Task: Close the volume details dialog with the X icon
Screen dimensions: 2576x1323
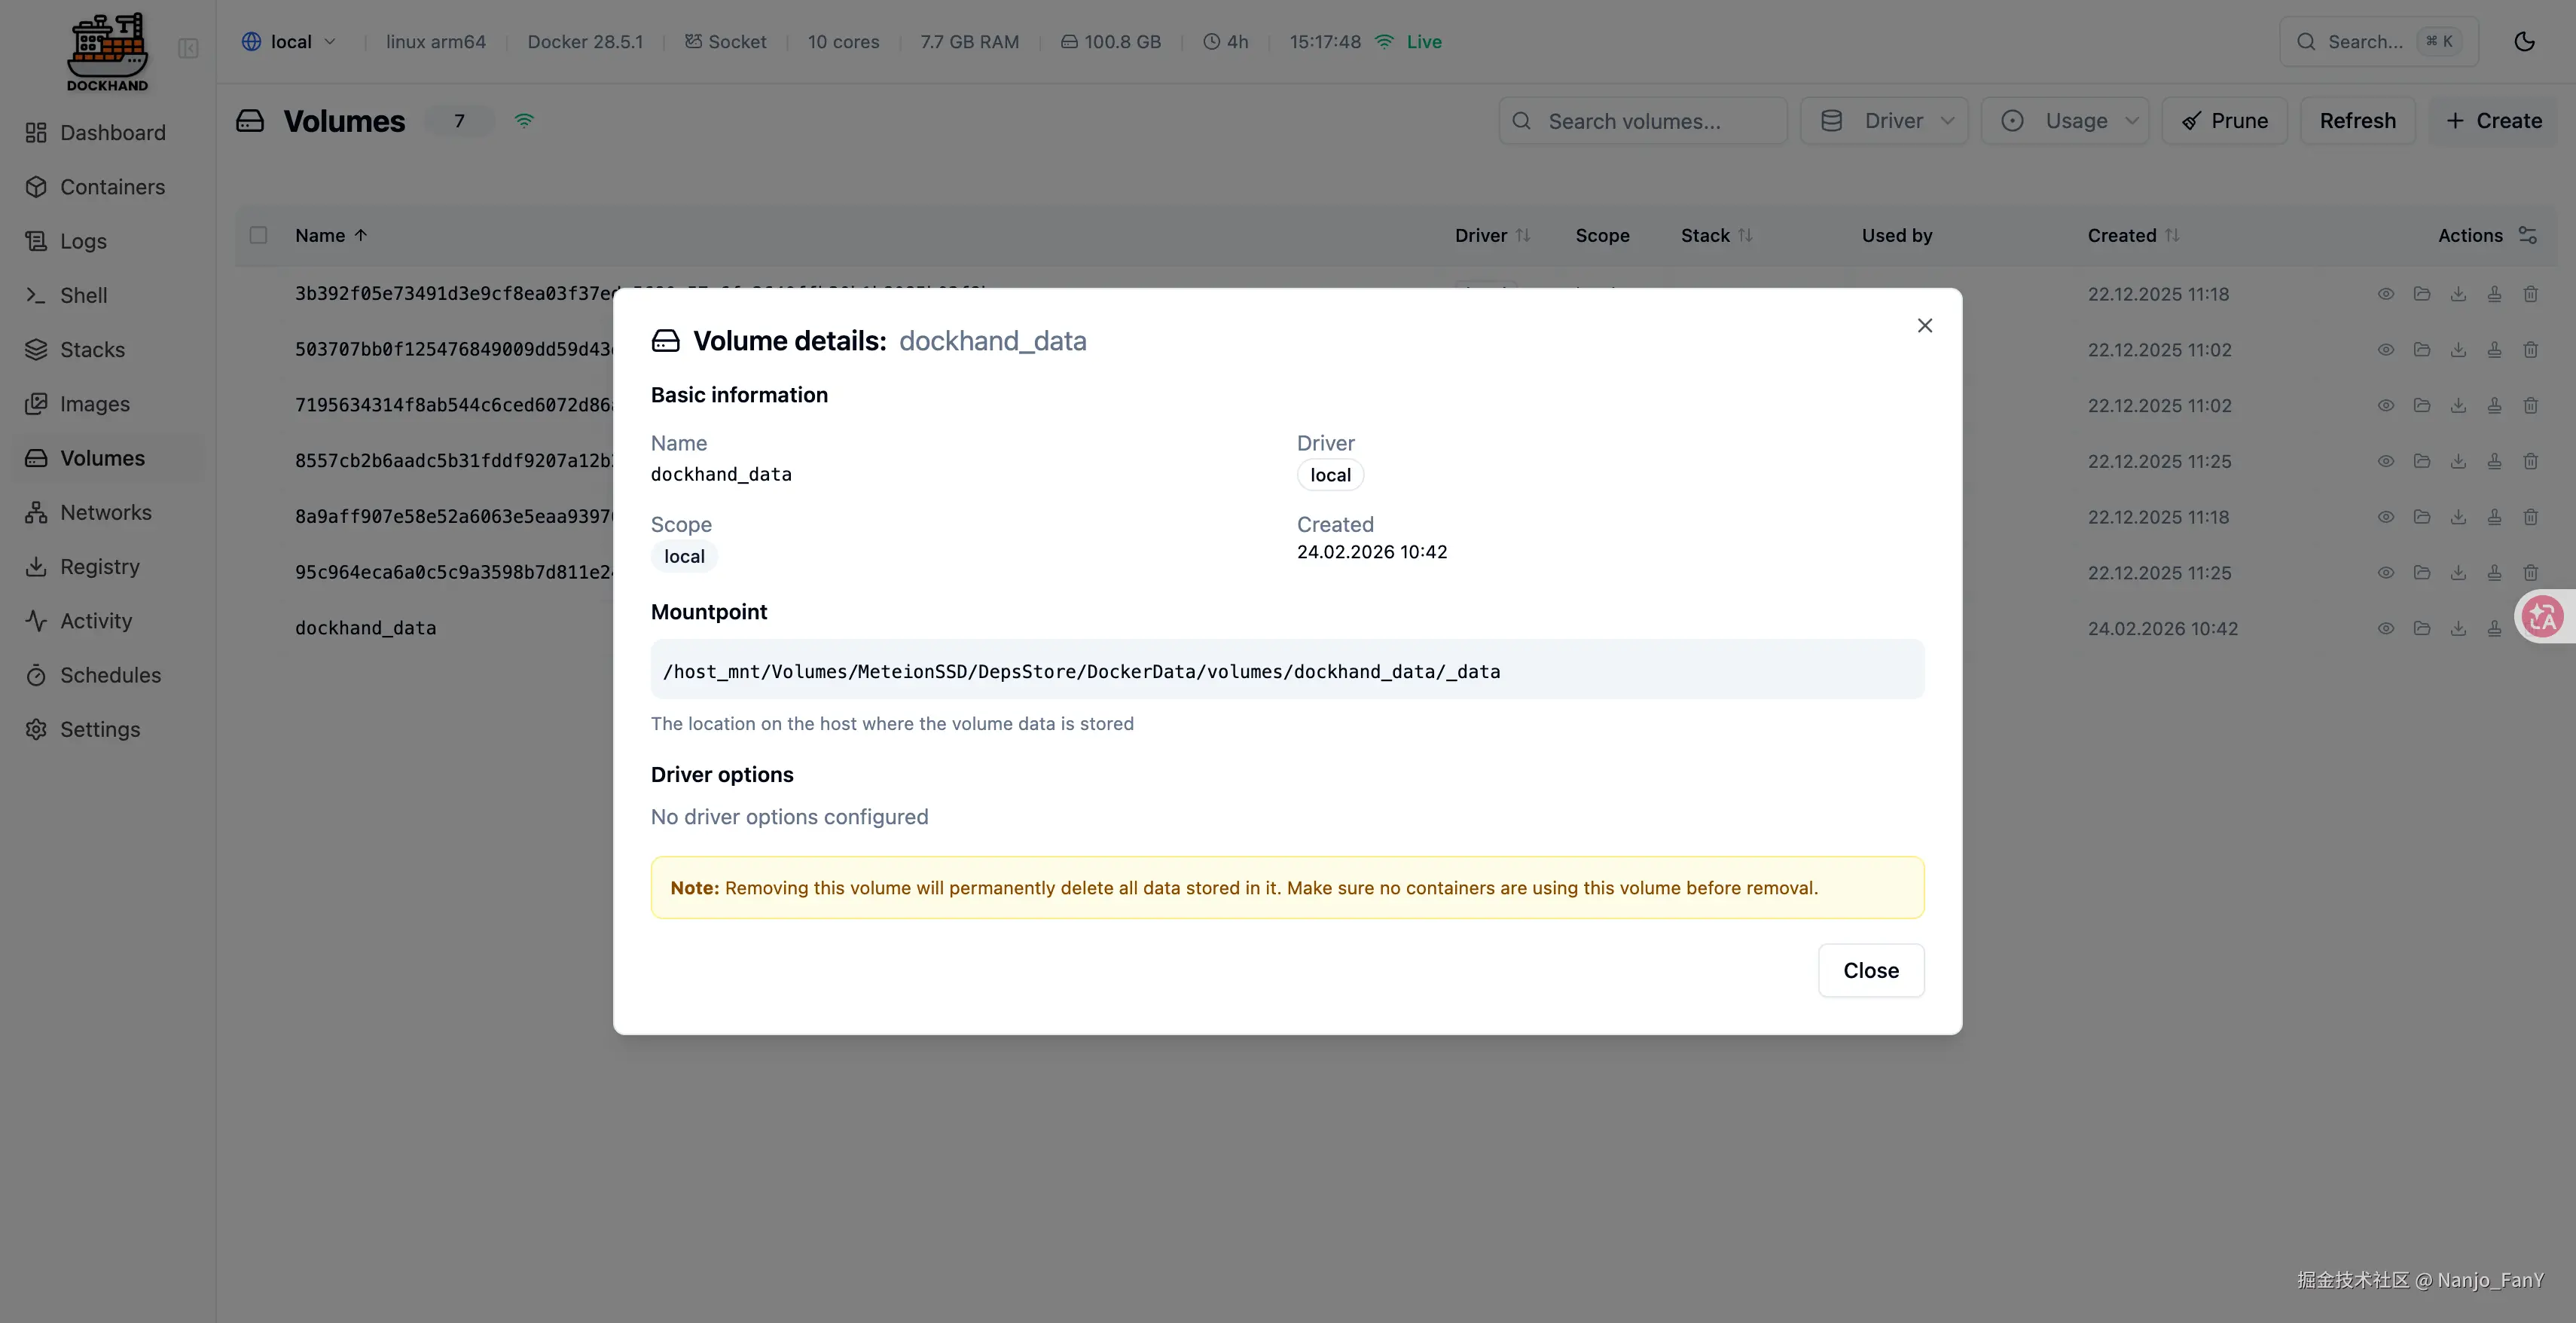Action: coord(1924,326)
